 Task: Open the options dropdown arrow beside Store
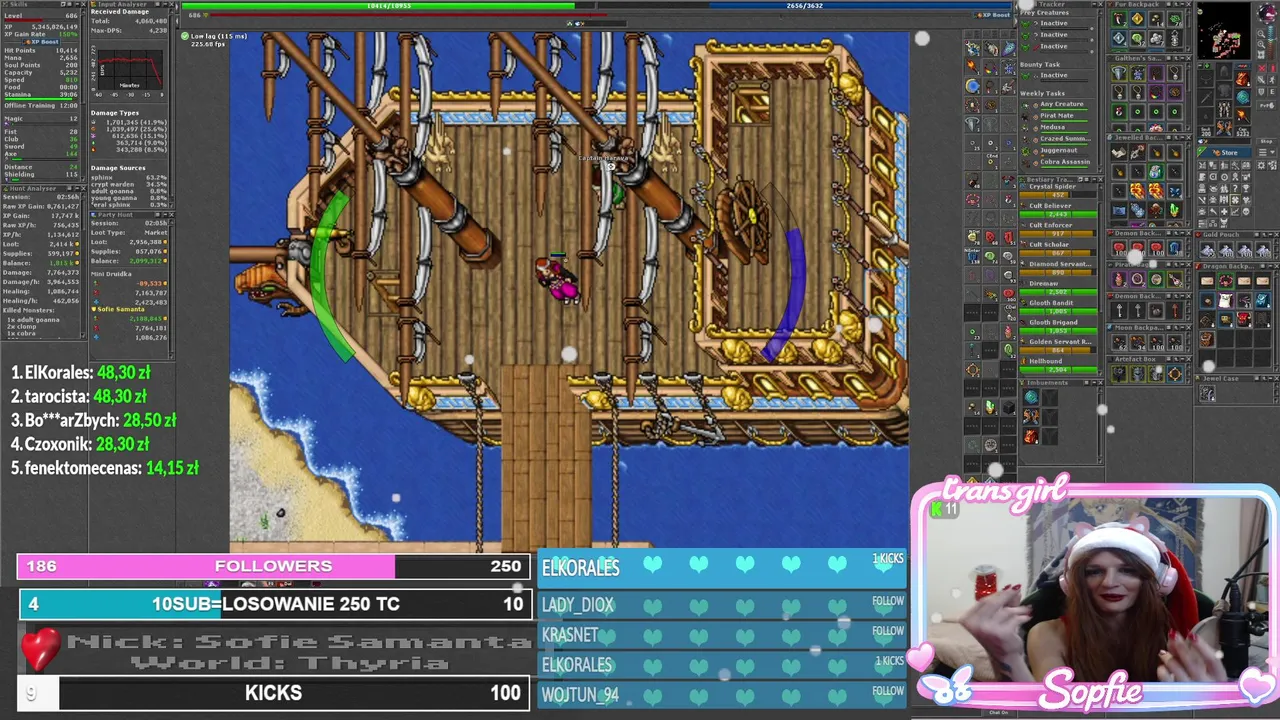click(x=1272, y=152)
